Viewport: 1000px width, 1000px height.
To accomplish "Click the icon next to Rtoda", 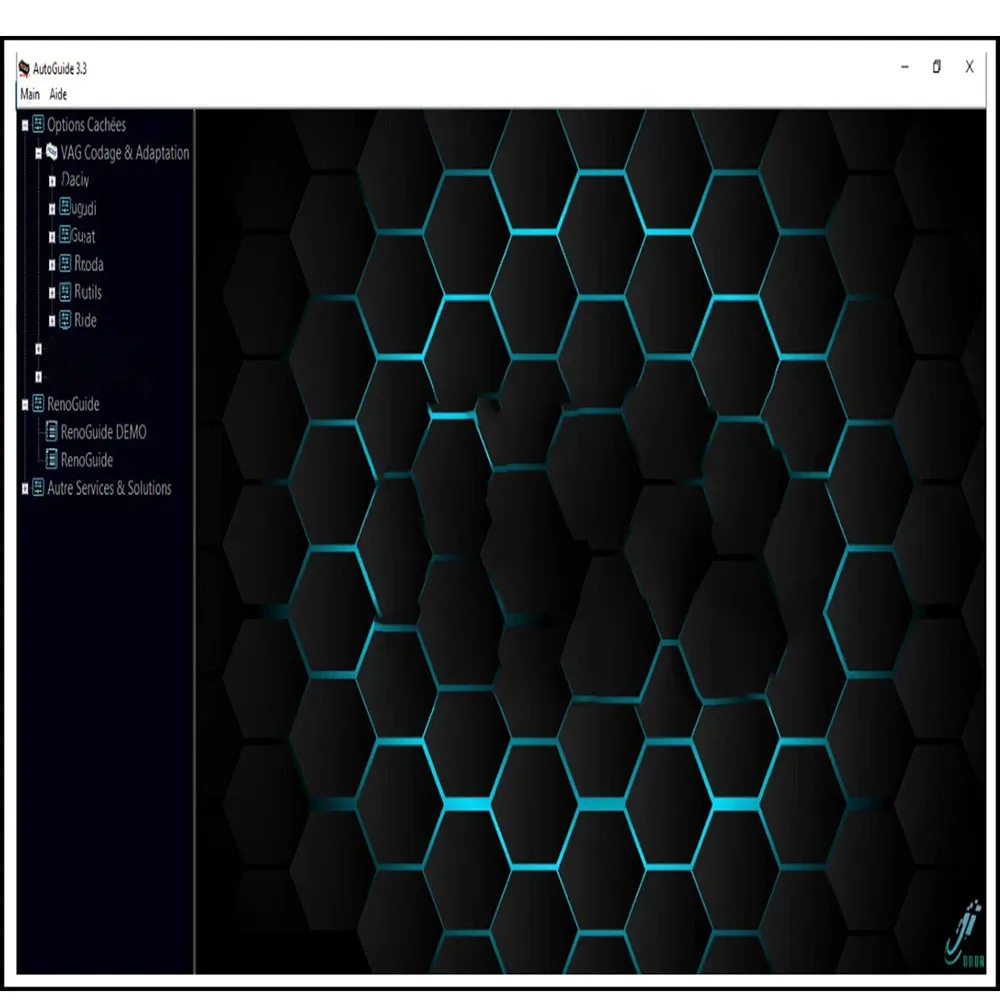I will coord(65,263).
